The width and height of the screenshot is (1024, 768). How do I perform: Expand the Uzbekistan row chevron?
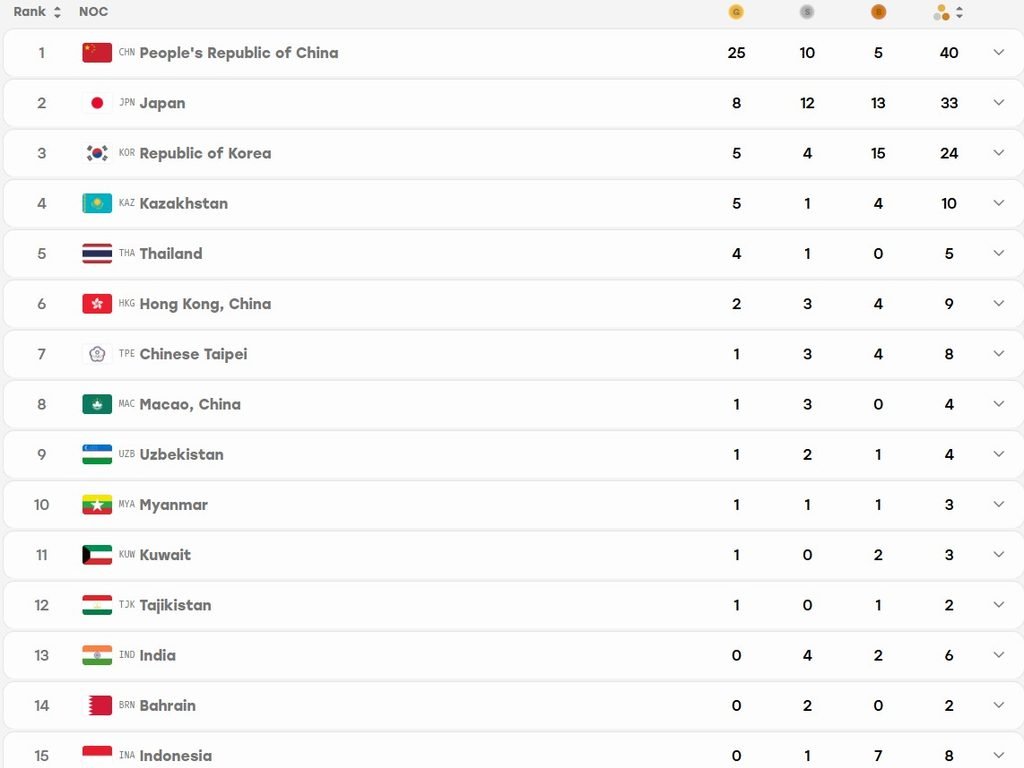coord(999,454)
